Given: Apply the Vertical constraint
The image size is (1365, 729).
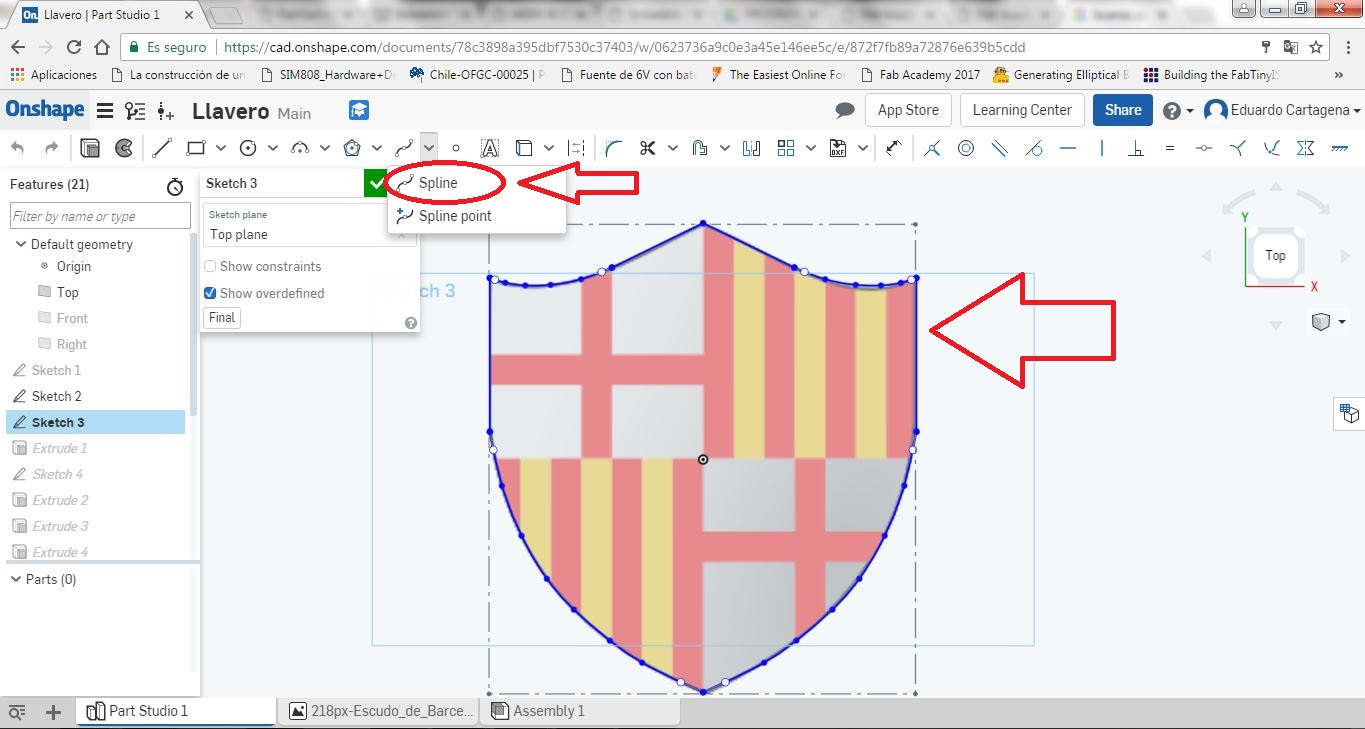Looking at the screenshot, I should pyautogui.click(x=1102, y=148).
